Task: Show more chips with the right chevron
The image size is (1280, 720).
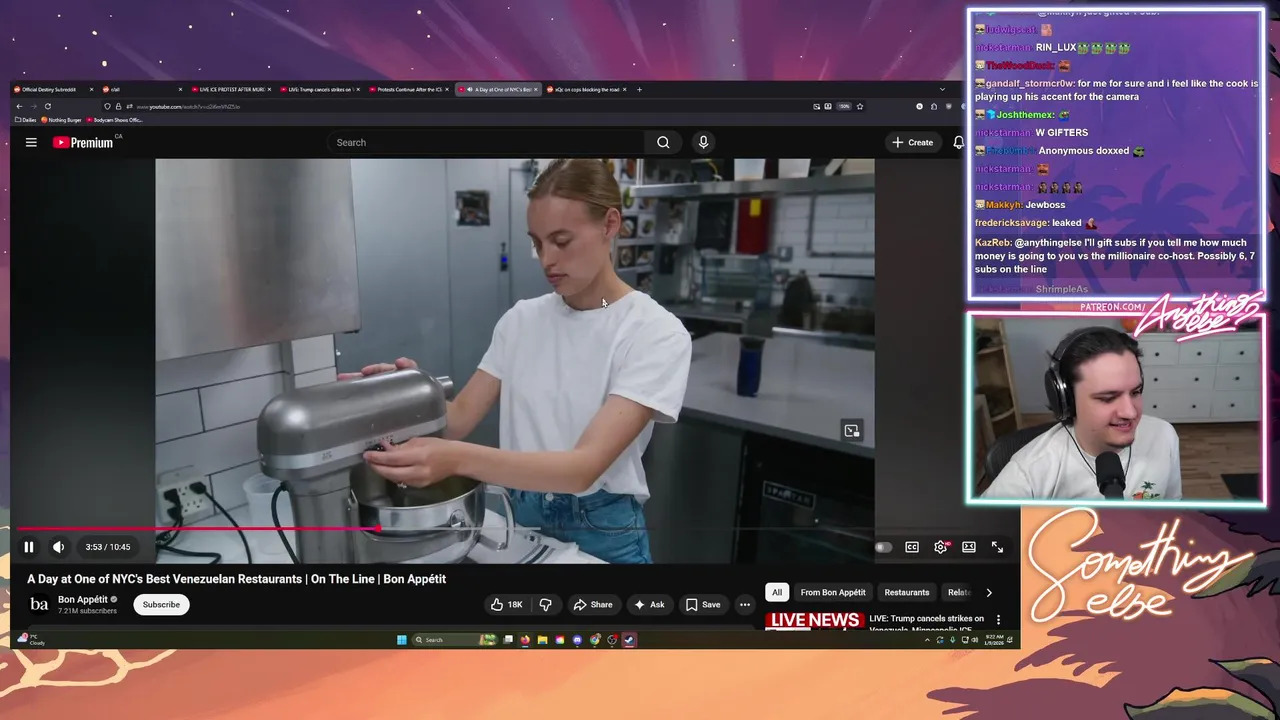Action: click(x=989, y=592)
